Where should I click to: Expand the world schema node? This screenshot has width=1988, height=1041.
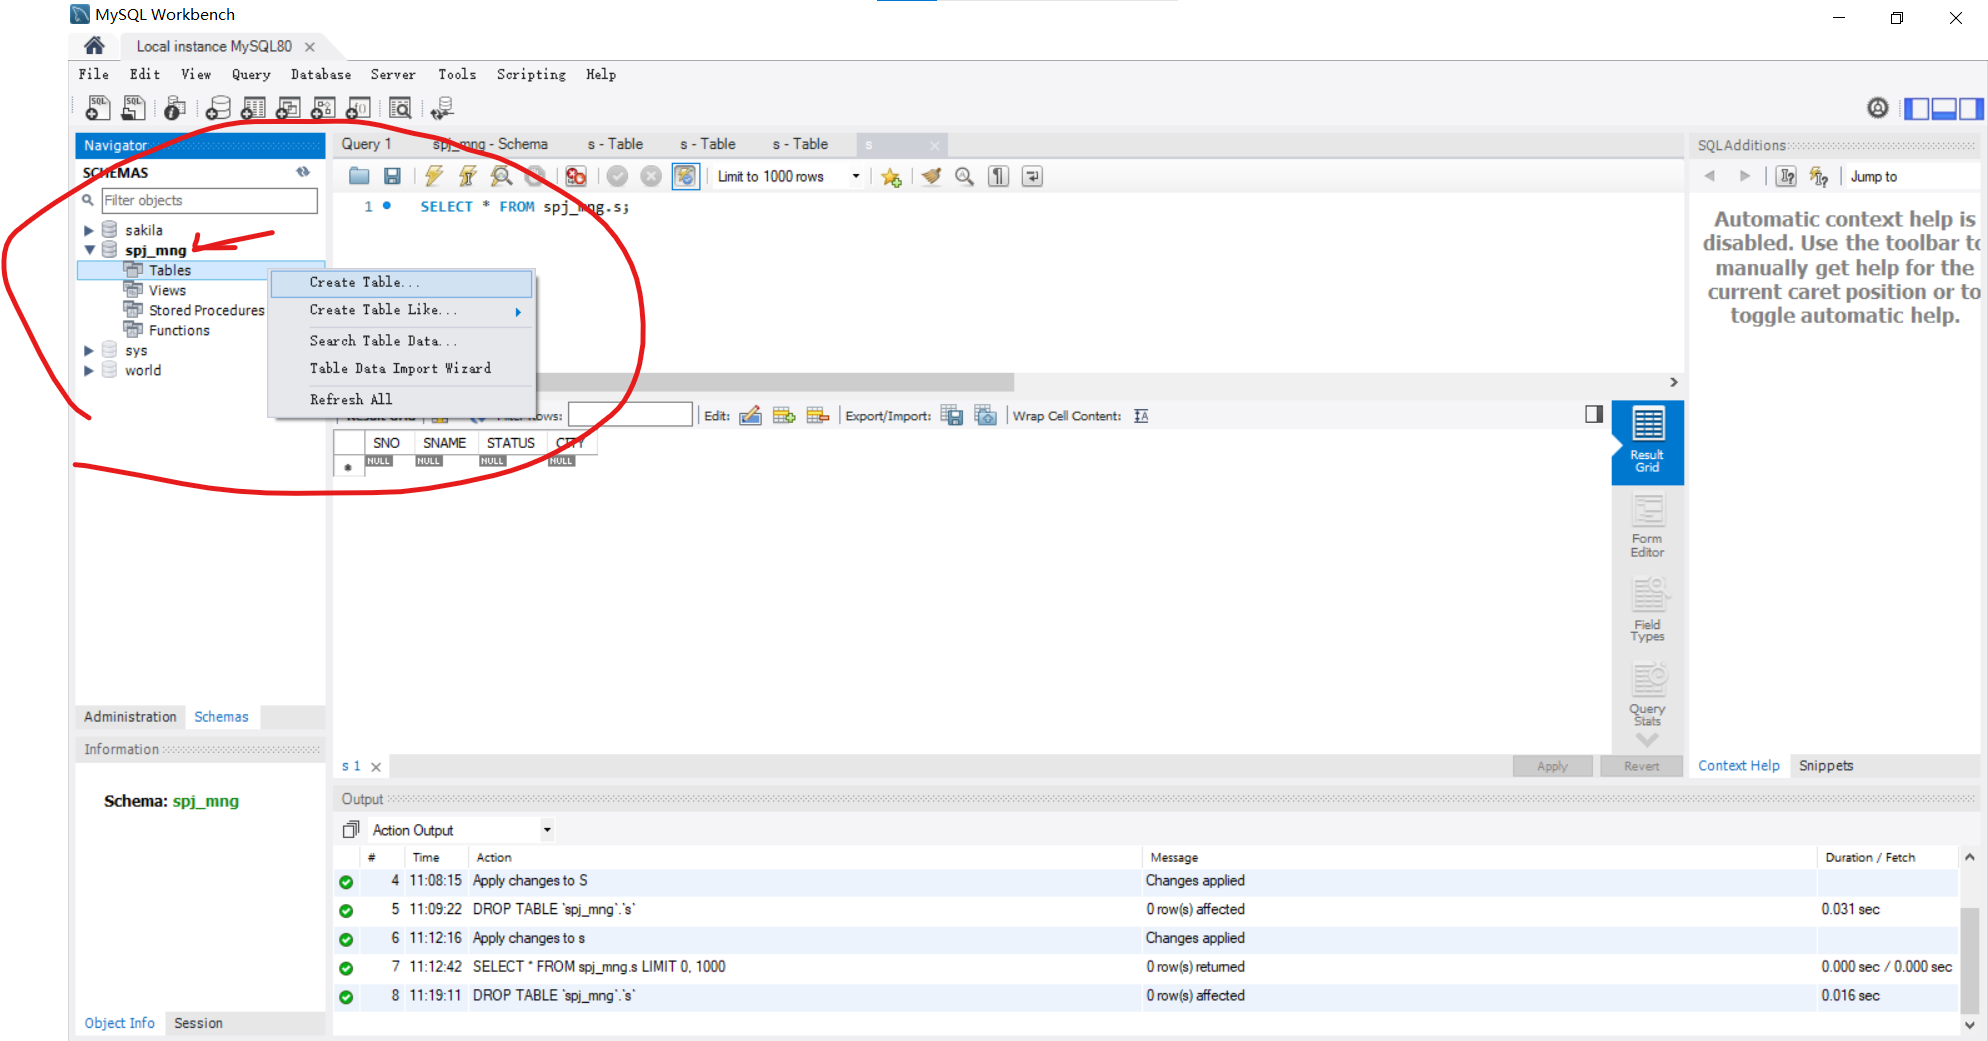pos(89,370)
